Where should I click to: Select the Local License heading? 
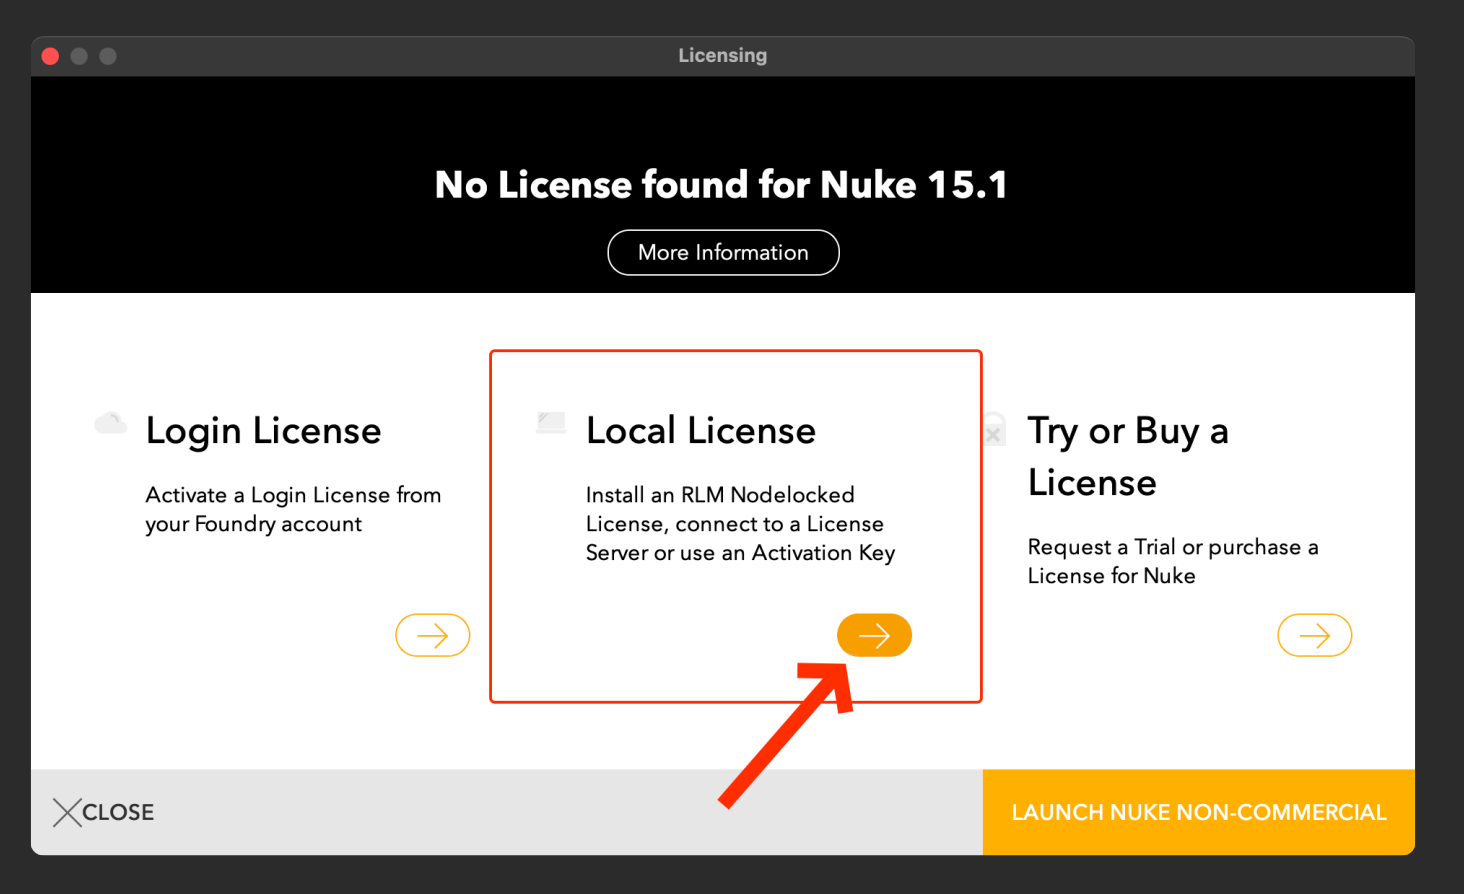[701, 431]
